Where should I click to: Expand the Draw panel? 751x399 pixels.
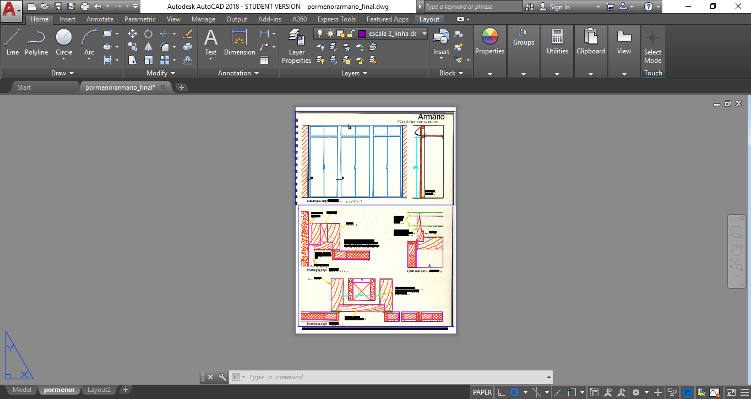62,73
